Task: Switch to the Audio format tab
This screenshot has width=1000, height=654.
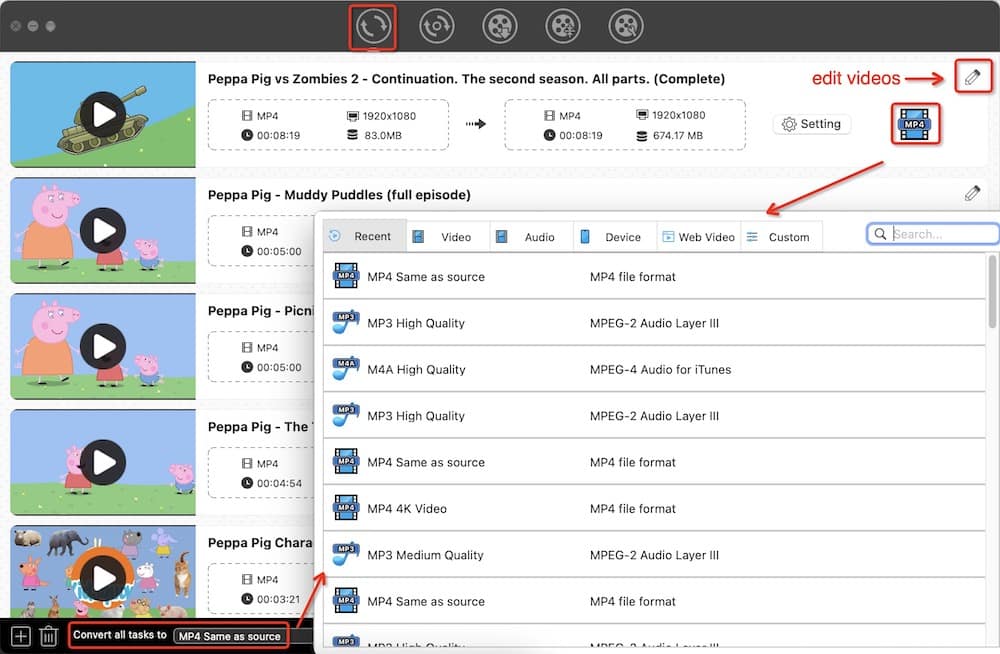Action: tap(531, 237)
